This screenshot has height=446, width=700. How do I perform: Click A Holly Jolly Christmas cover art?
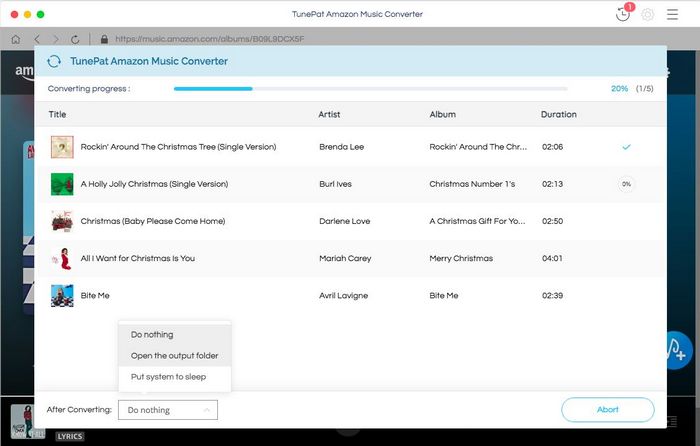pyautogui.click(x=62, y=184)
